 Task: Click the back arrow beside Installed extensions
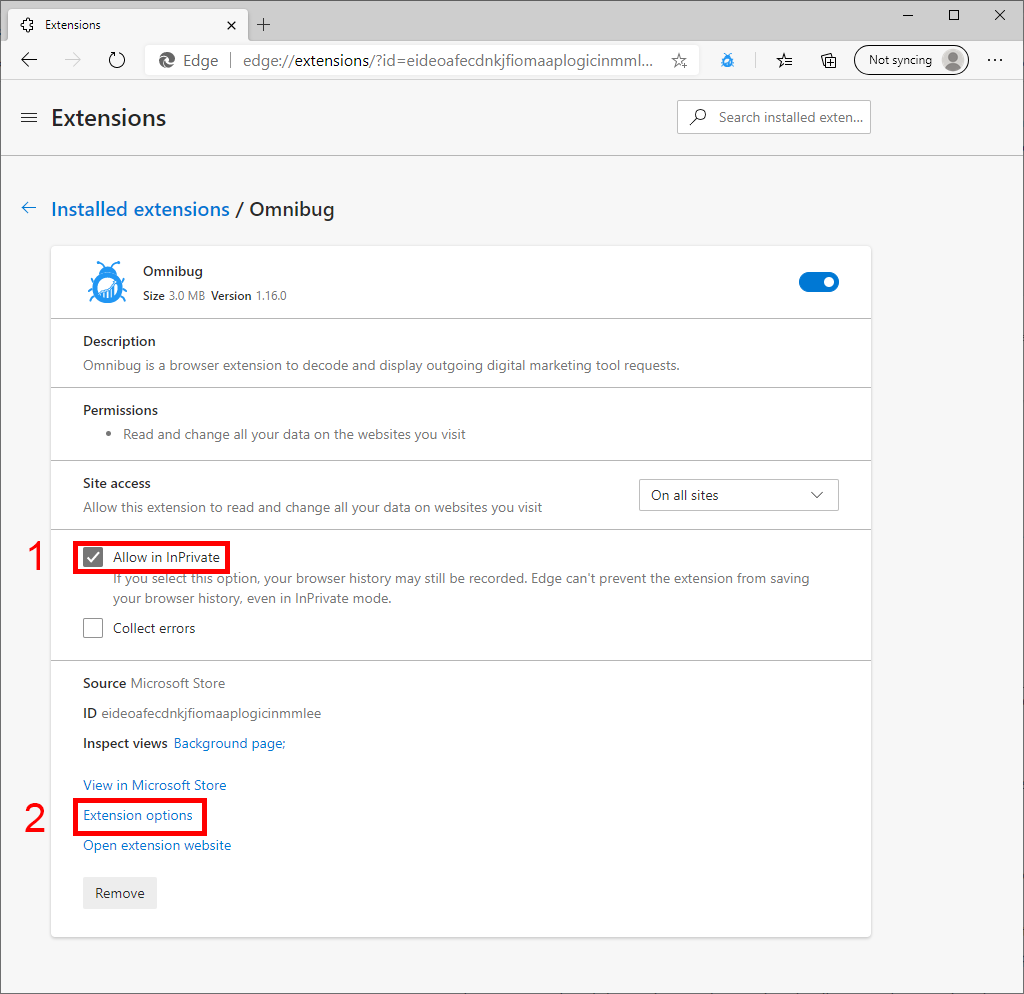29,208
